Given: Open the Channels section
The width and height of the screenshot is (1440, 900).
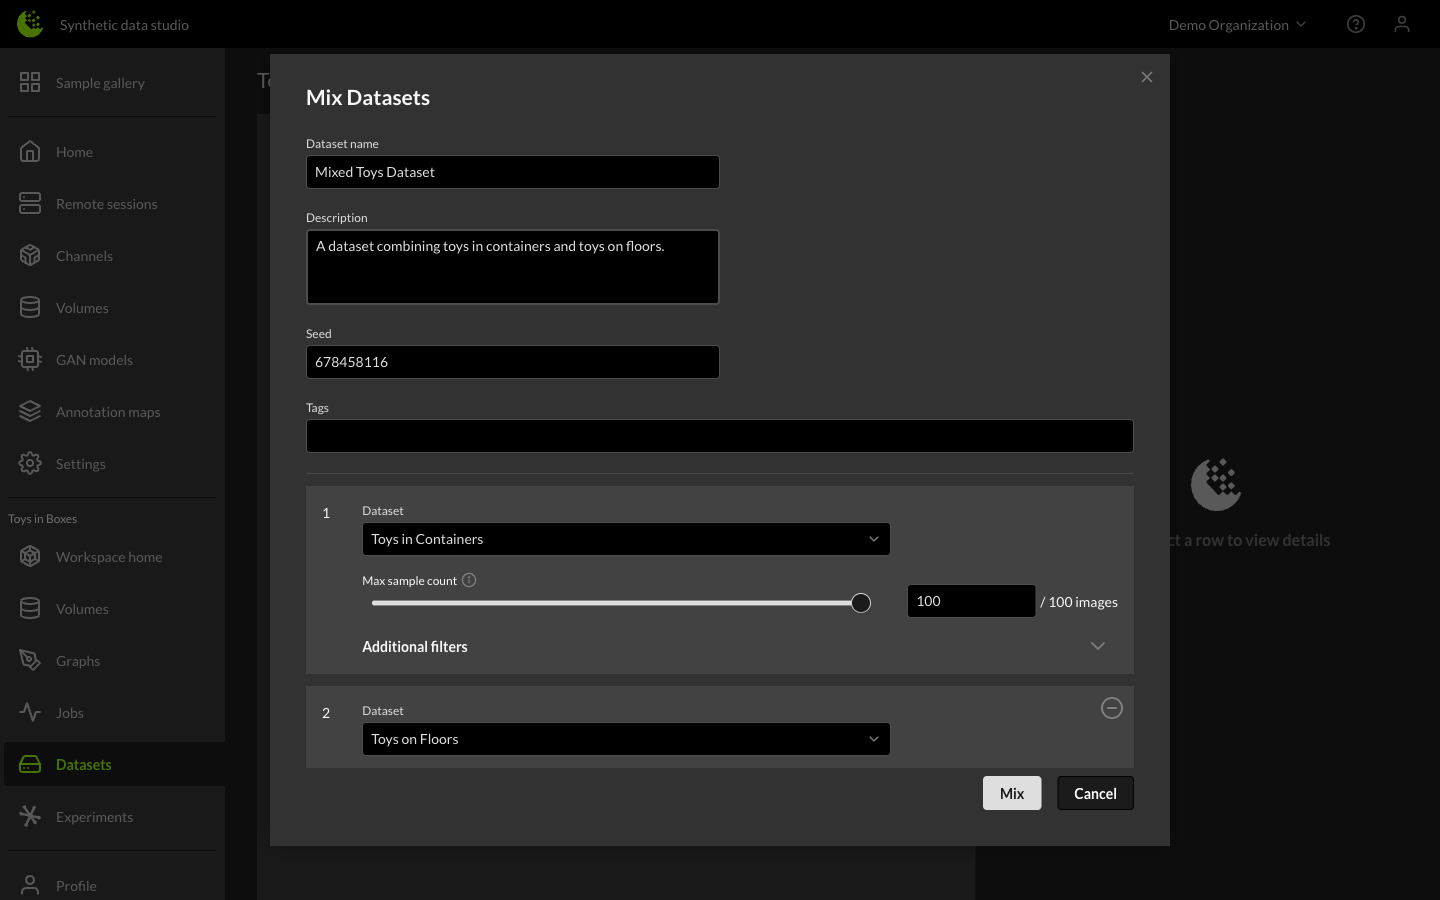Looking at the screenshot, I should pyautogui.click(x=84, y=255).
